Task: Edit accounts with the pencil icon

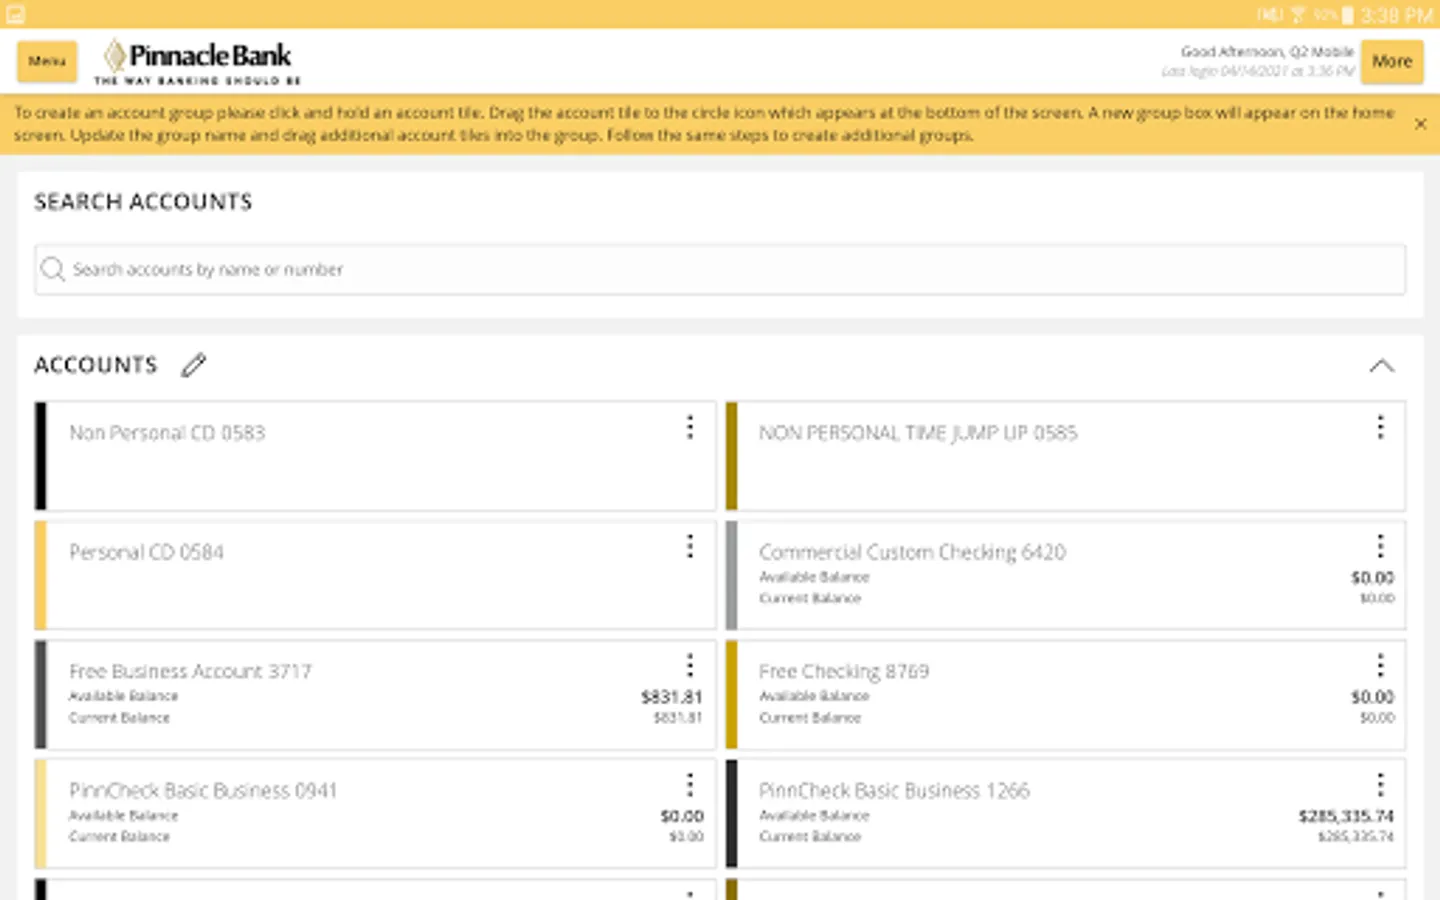Action: 194,365
